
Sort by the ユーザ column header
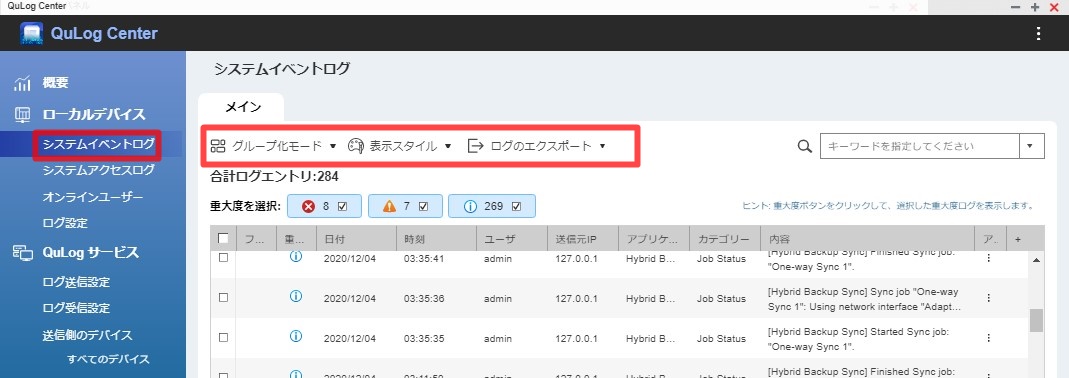pyautogui.click(x=511, y=239)
